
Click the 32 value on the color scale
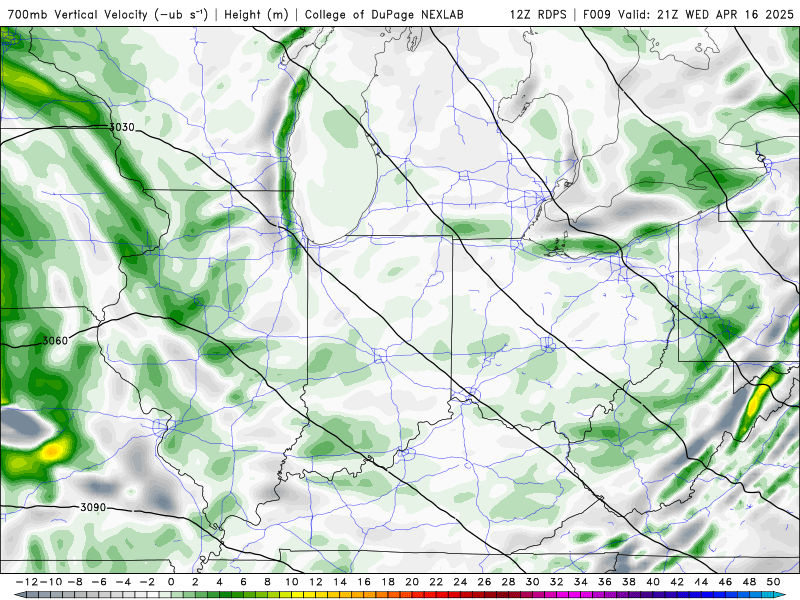click(x=557, y=582)
